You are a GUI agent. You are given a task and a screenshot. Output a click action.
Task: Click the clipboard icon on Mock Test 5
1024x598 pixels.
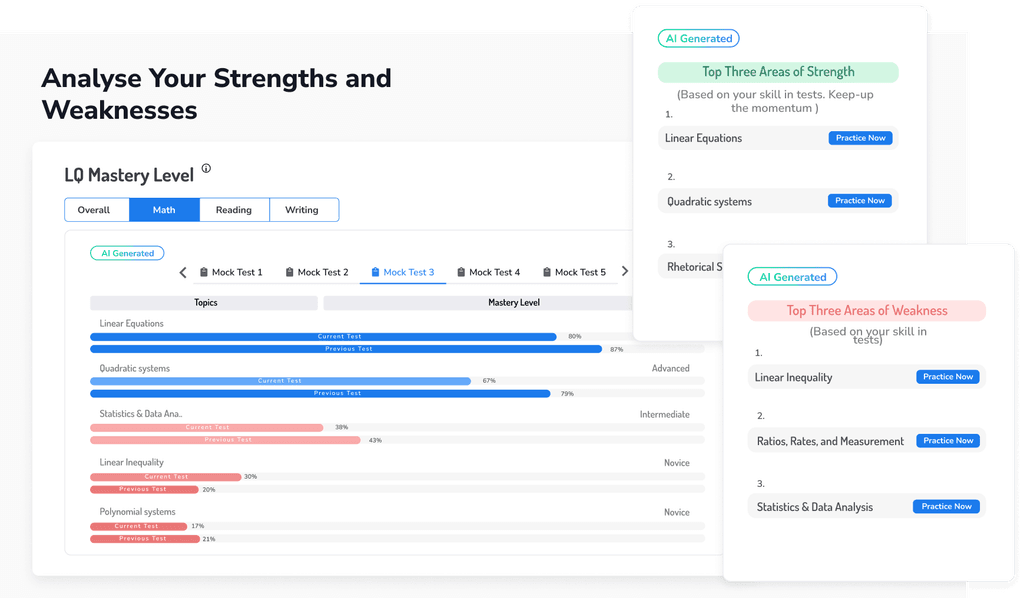[x=548, y=271]
